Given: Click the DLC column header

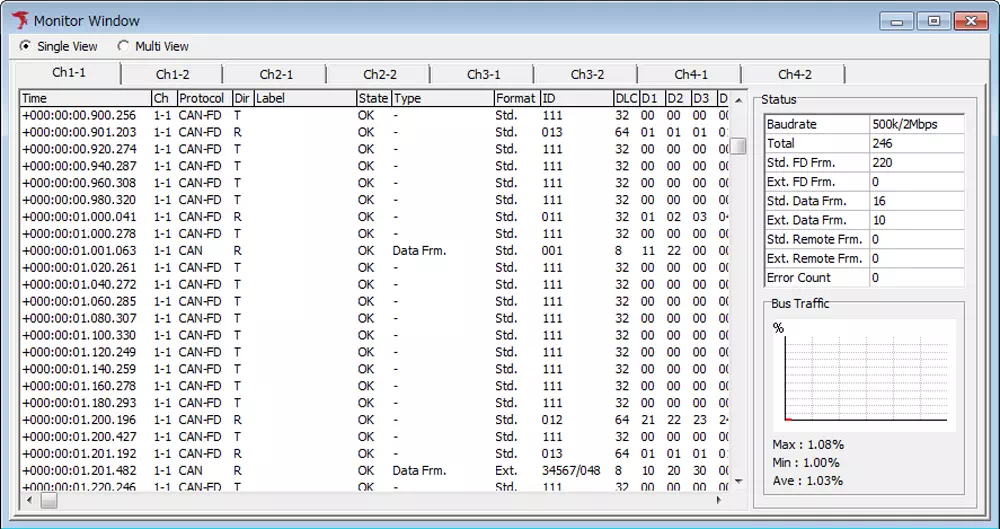Looking at the screenshot, I should (x=625, y=99).
